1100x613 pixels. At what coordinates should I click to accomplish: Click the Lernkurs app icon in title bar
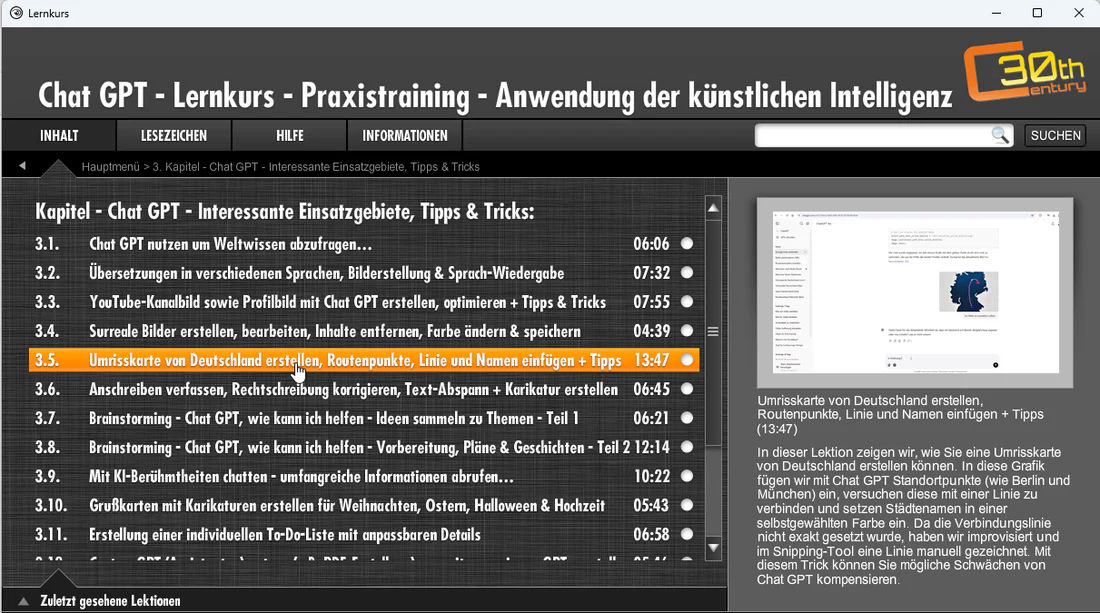[16, 13]
